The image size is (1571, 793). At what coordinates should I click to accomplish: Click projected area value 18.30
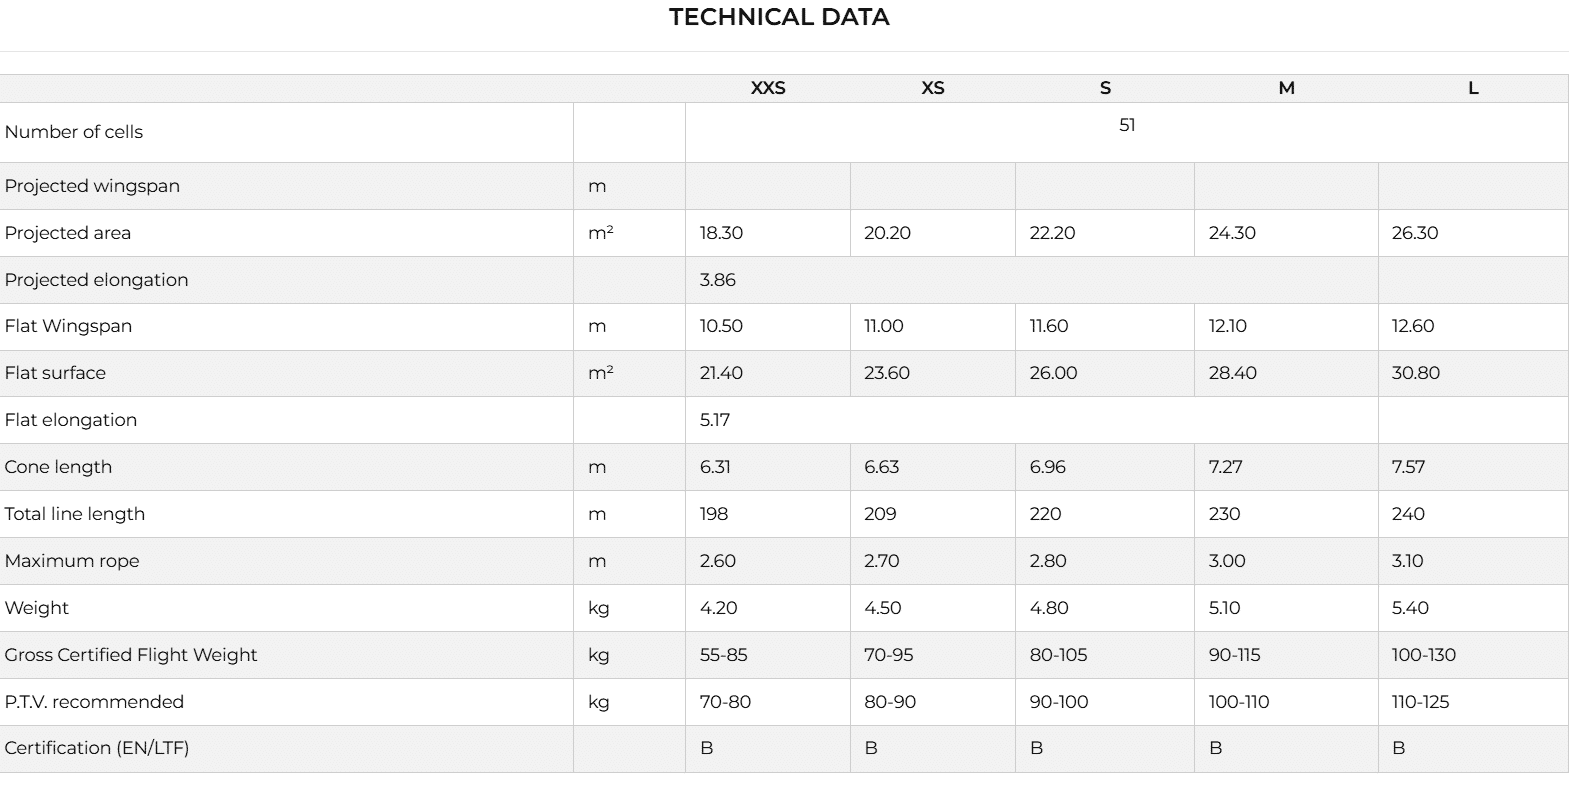coord(721,233)
